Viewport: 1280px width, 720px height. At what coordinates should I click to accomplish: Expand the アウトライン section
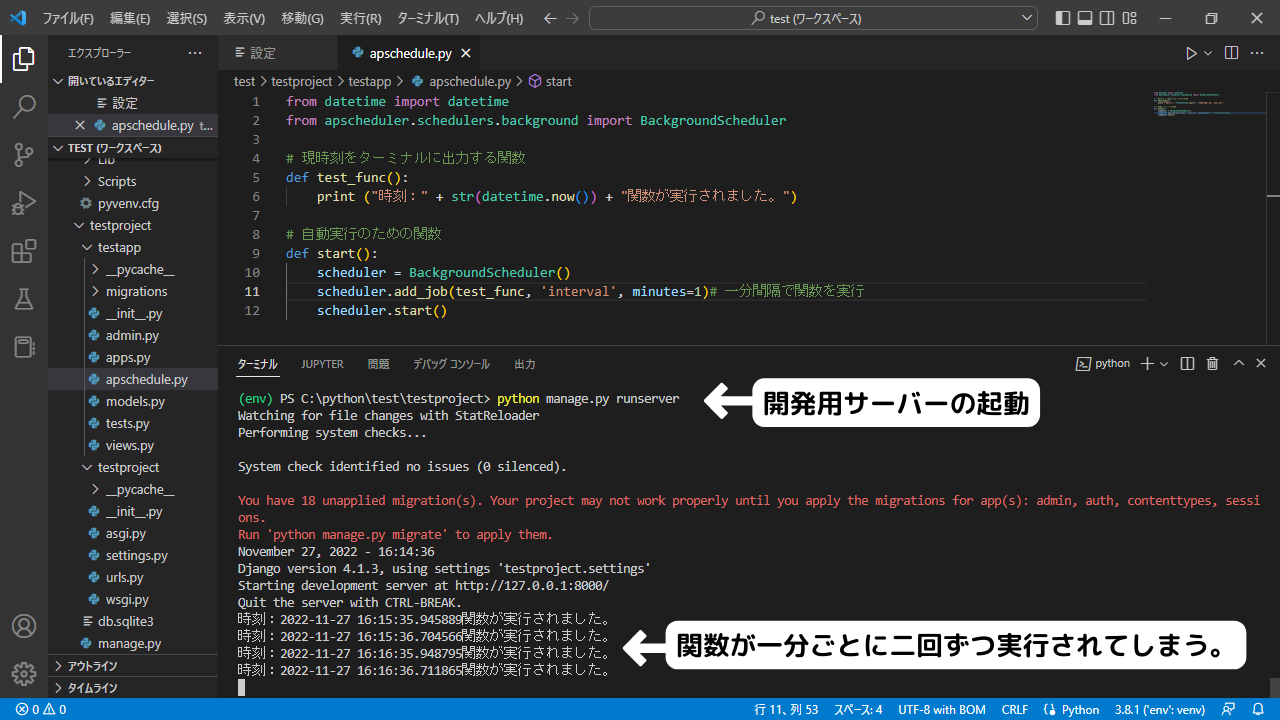[133, 666]
